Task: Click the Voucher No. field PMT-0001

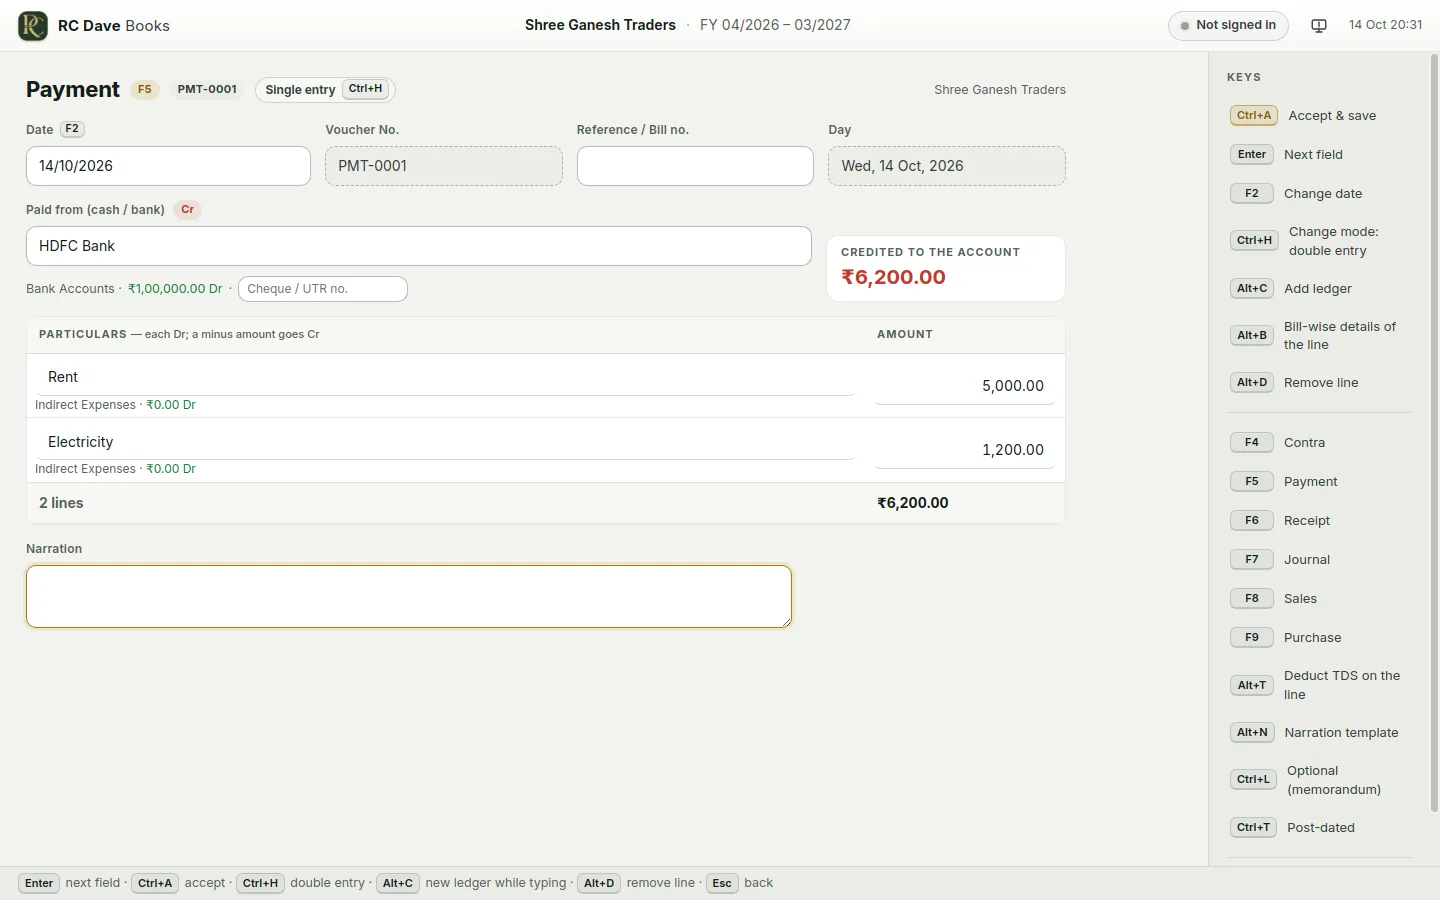Action: (x=444, y=166)
